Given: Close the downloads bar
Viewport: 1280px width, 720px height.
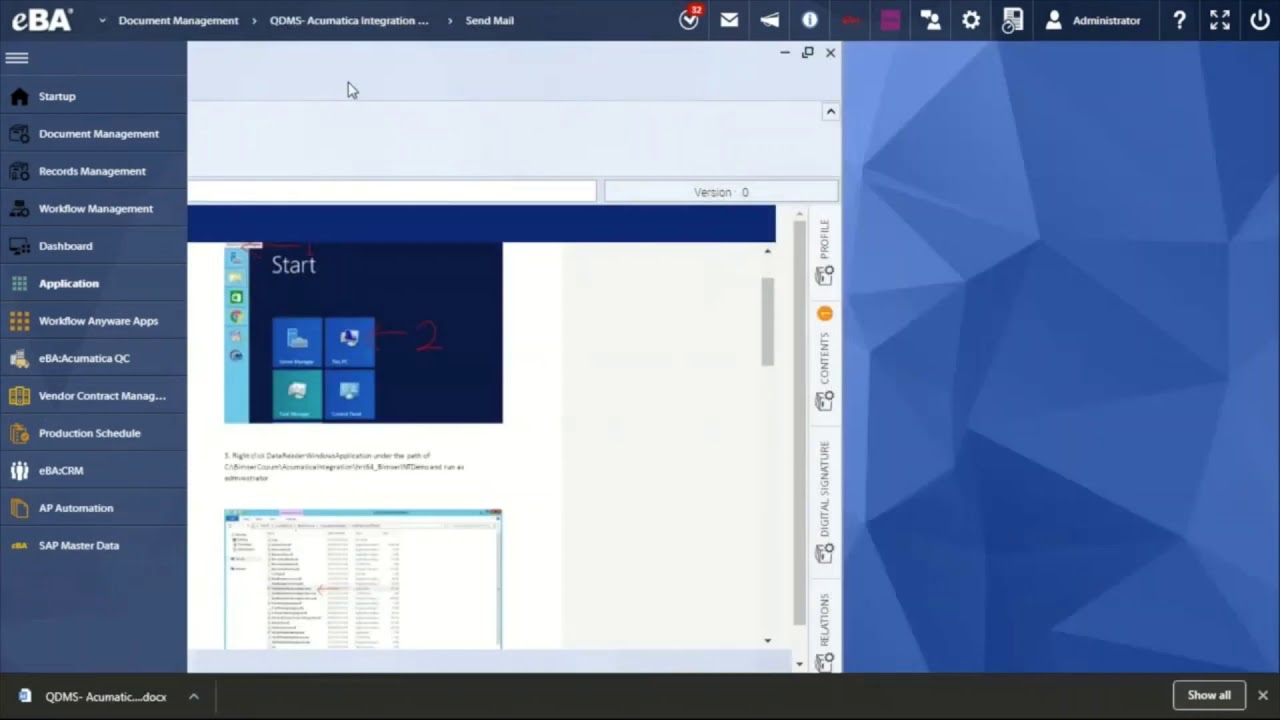Looking at the screenshot, I should point(1263,695).
